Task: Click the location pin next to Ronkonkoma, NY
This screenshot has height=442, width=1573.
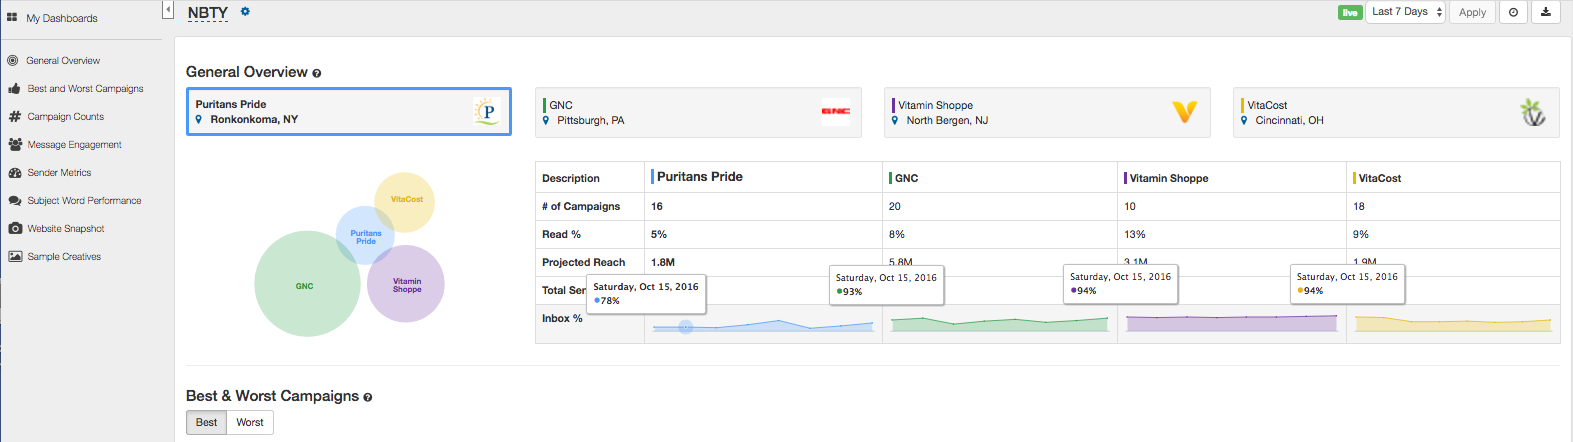Action: point(199,119)
